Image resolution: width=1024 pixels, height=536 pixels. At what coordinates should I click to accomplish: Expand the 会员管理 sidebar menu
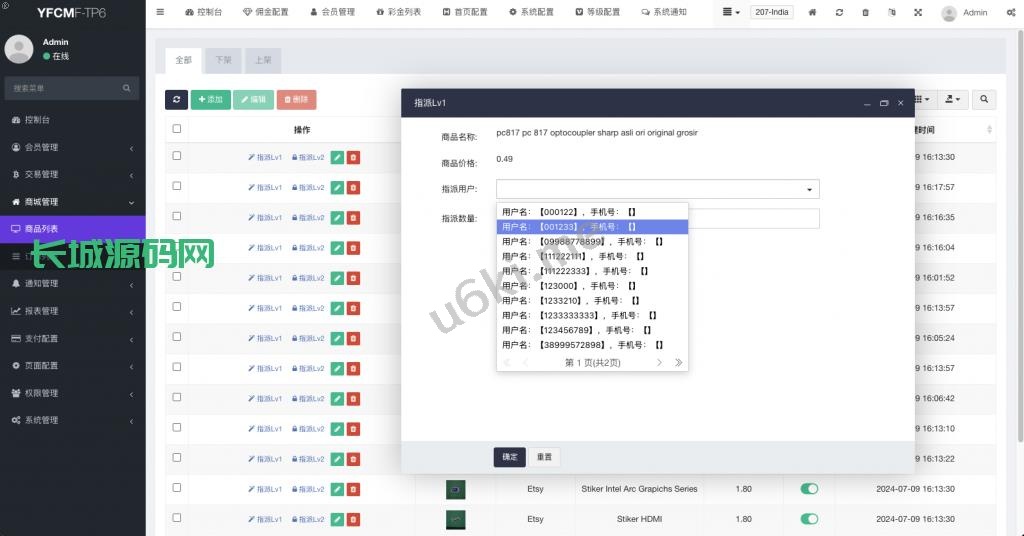coord(72,147)
